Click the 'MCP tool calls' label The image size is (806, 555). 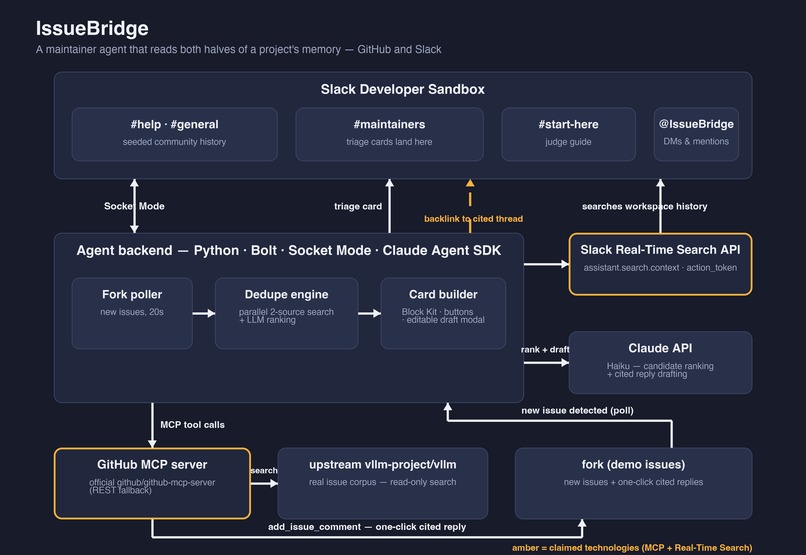[192, 425]
